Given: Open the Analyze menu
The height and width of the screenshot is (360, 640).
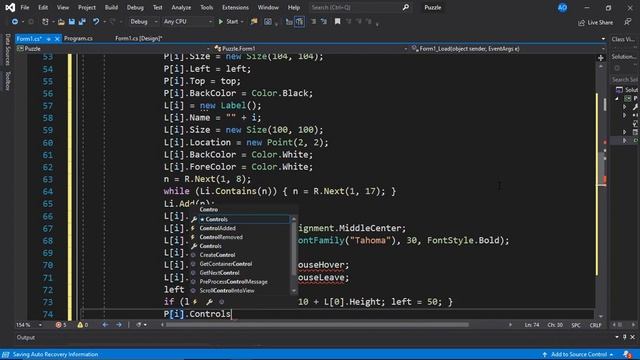Looking at the screenshot, I should tap(181, 7).
